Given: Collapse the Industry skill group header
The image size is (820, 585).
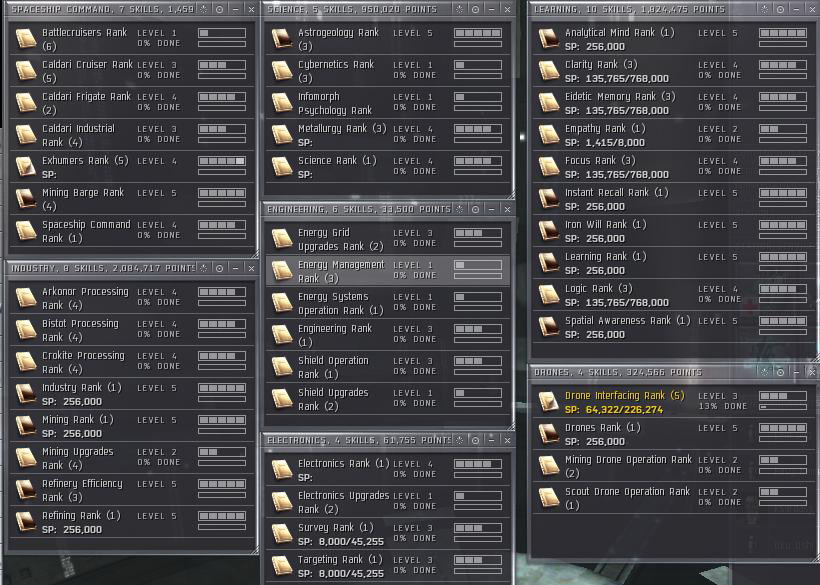Looking at the screenshot, I should tap(103, 268).
